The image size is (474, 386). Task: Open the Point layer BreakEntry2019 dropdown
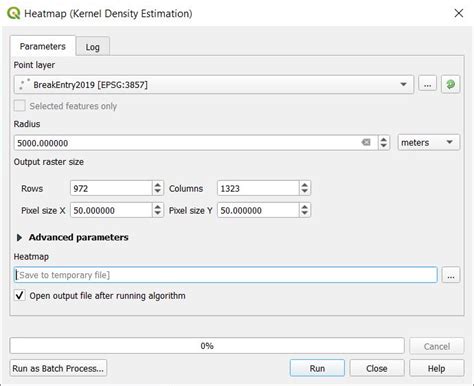214,84
